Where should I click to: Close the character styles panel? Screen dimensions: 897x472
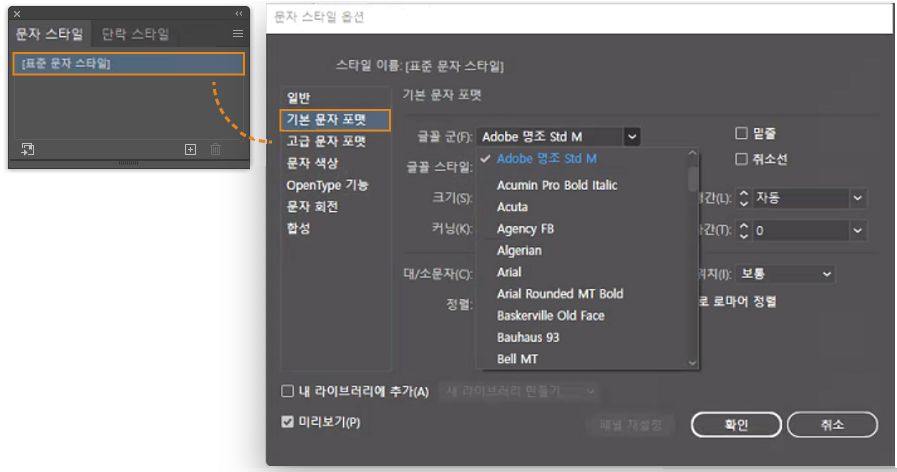tap(17, 14)
